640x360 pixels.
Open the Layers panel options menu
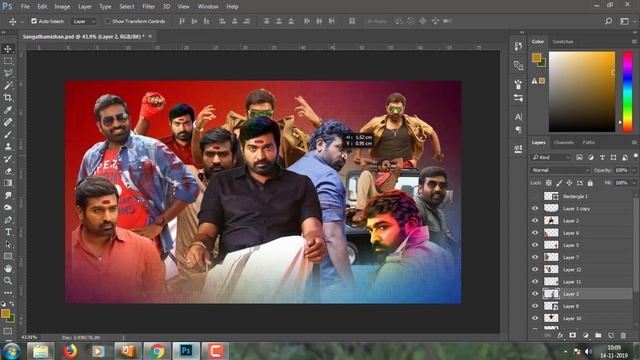point(634,142)
